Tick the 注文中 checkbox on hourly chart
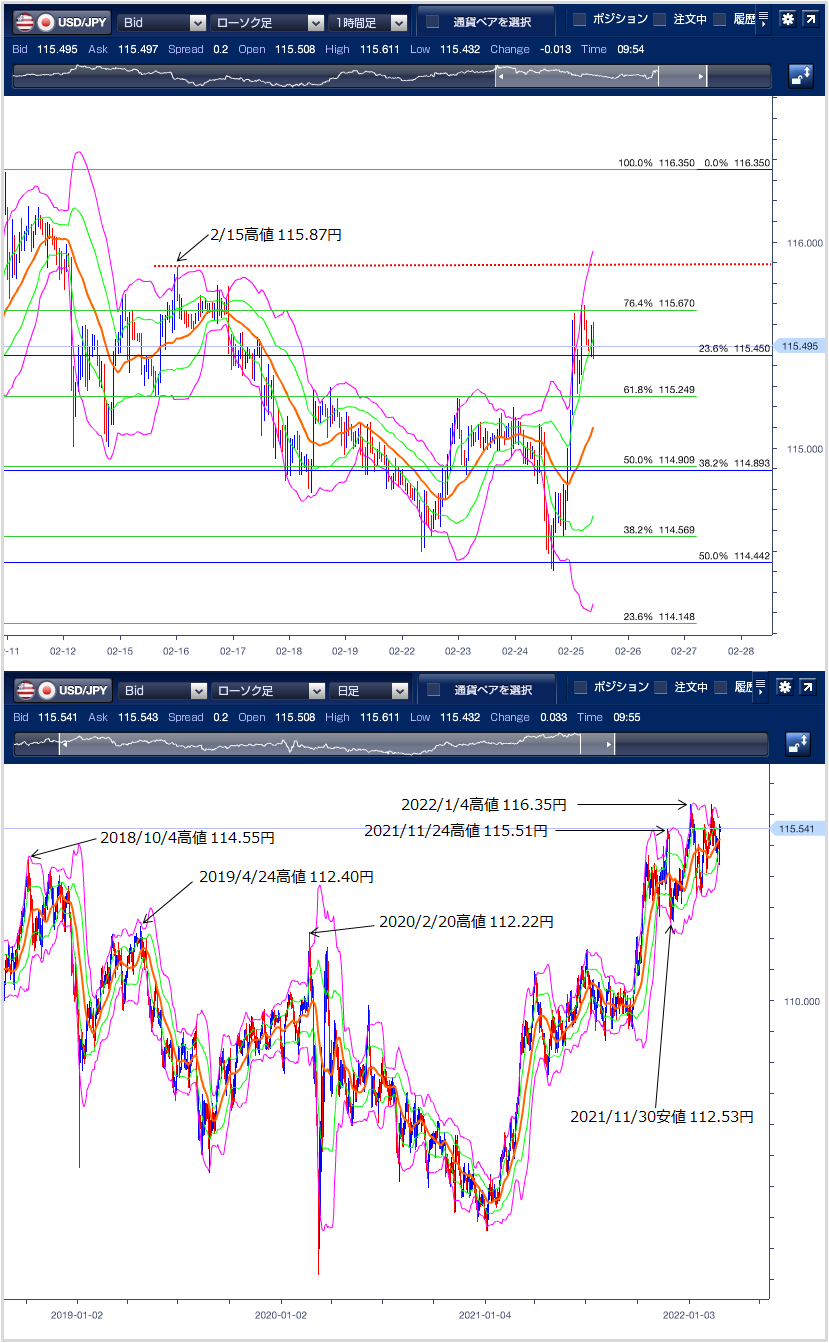The height and width of the screenshot is (1343, 829). [660, 20]
